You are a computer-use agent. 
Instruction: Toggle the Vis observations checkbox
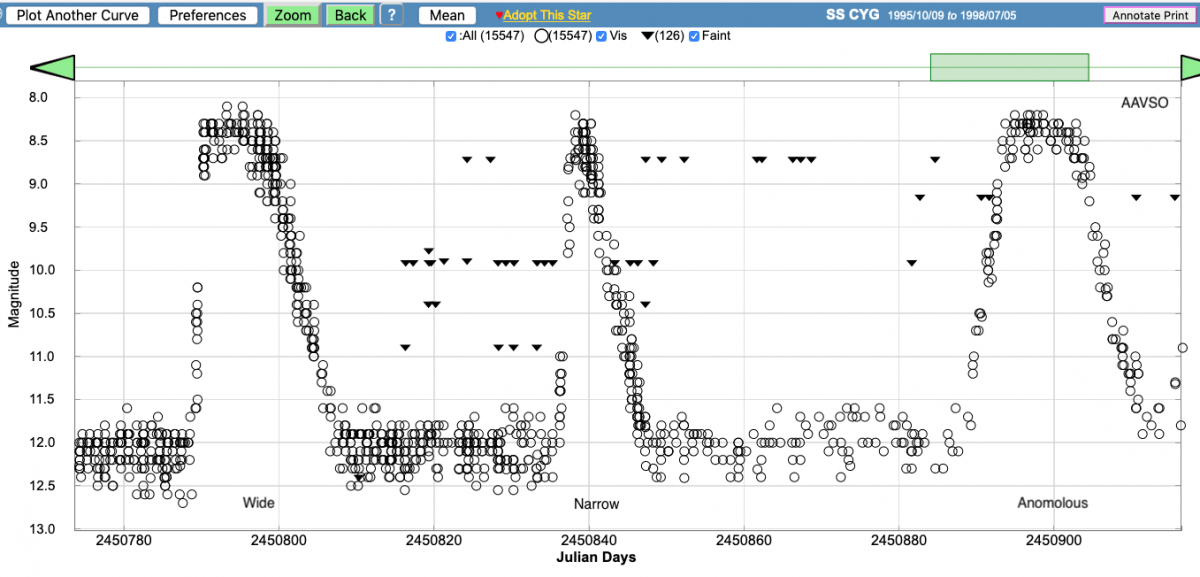coord(601,36)
